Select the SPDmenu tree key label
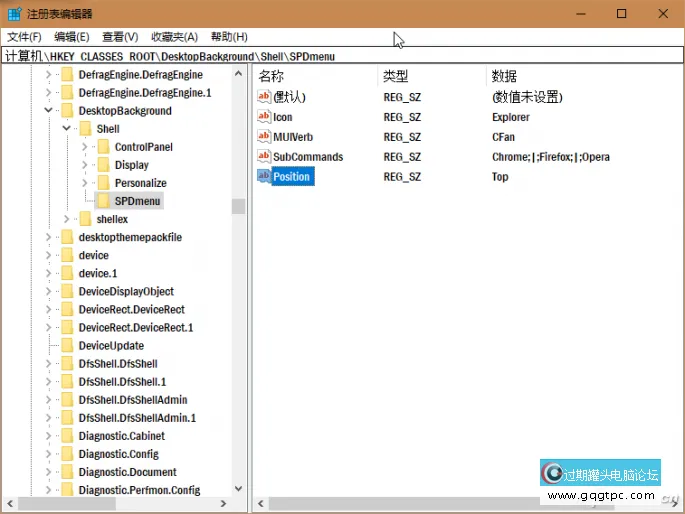Viewport: 685px width, 514px height. tap(137, 201)
